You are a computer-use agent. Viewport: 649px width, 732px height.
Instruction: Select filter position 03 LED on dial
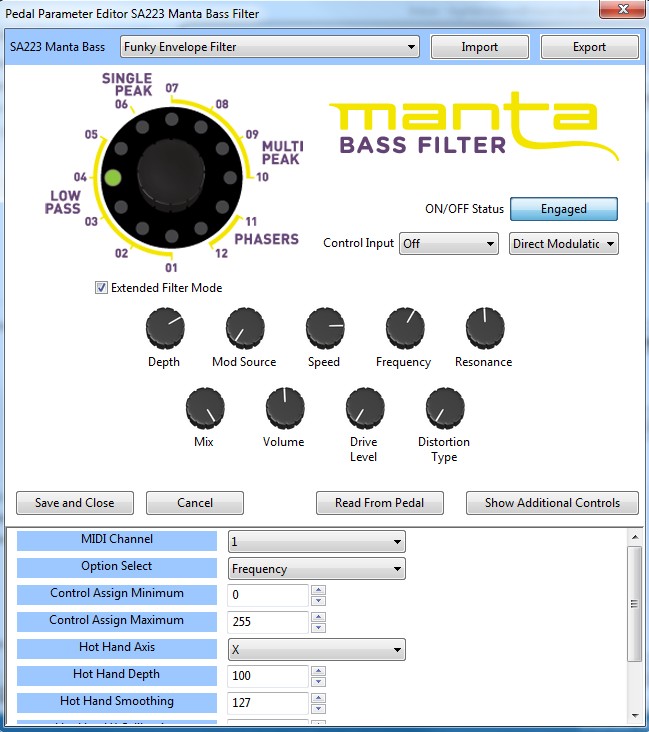click(x=120, y=207)
